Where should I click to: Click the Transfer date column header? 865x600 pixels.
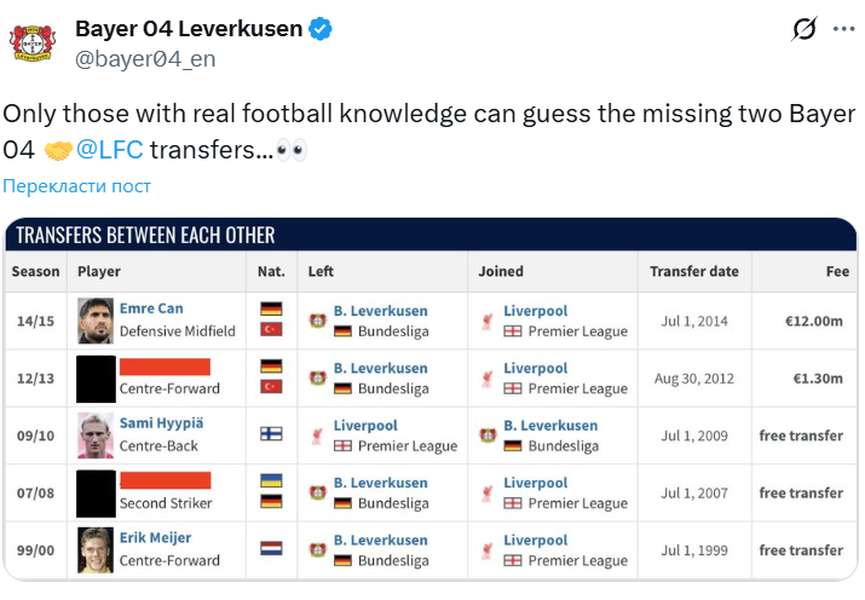pyautogui.click(x=694, y=271)
